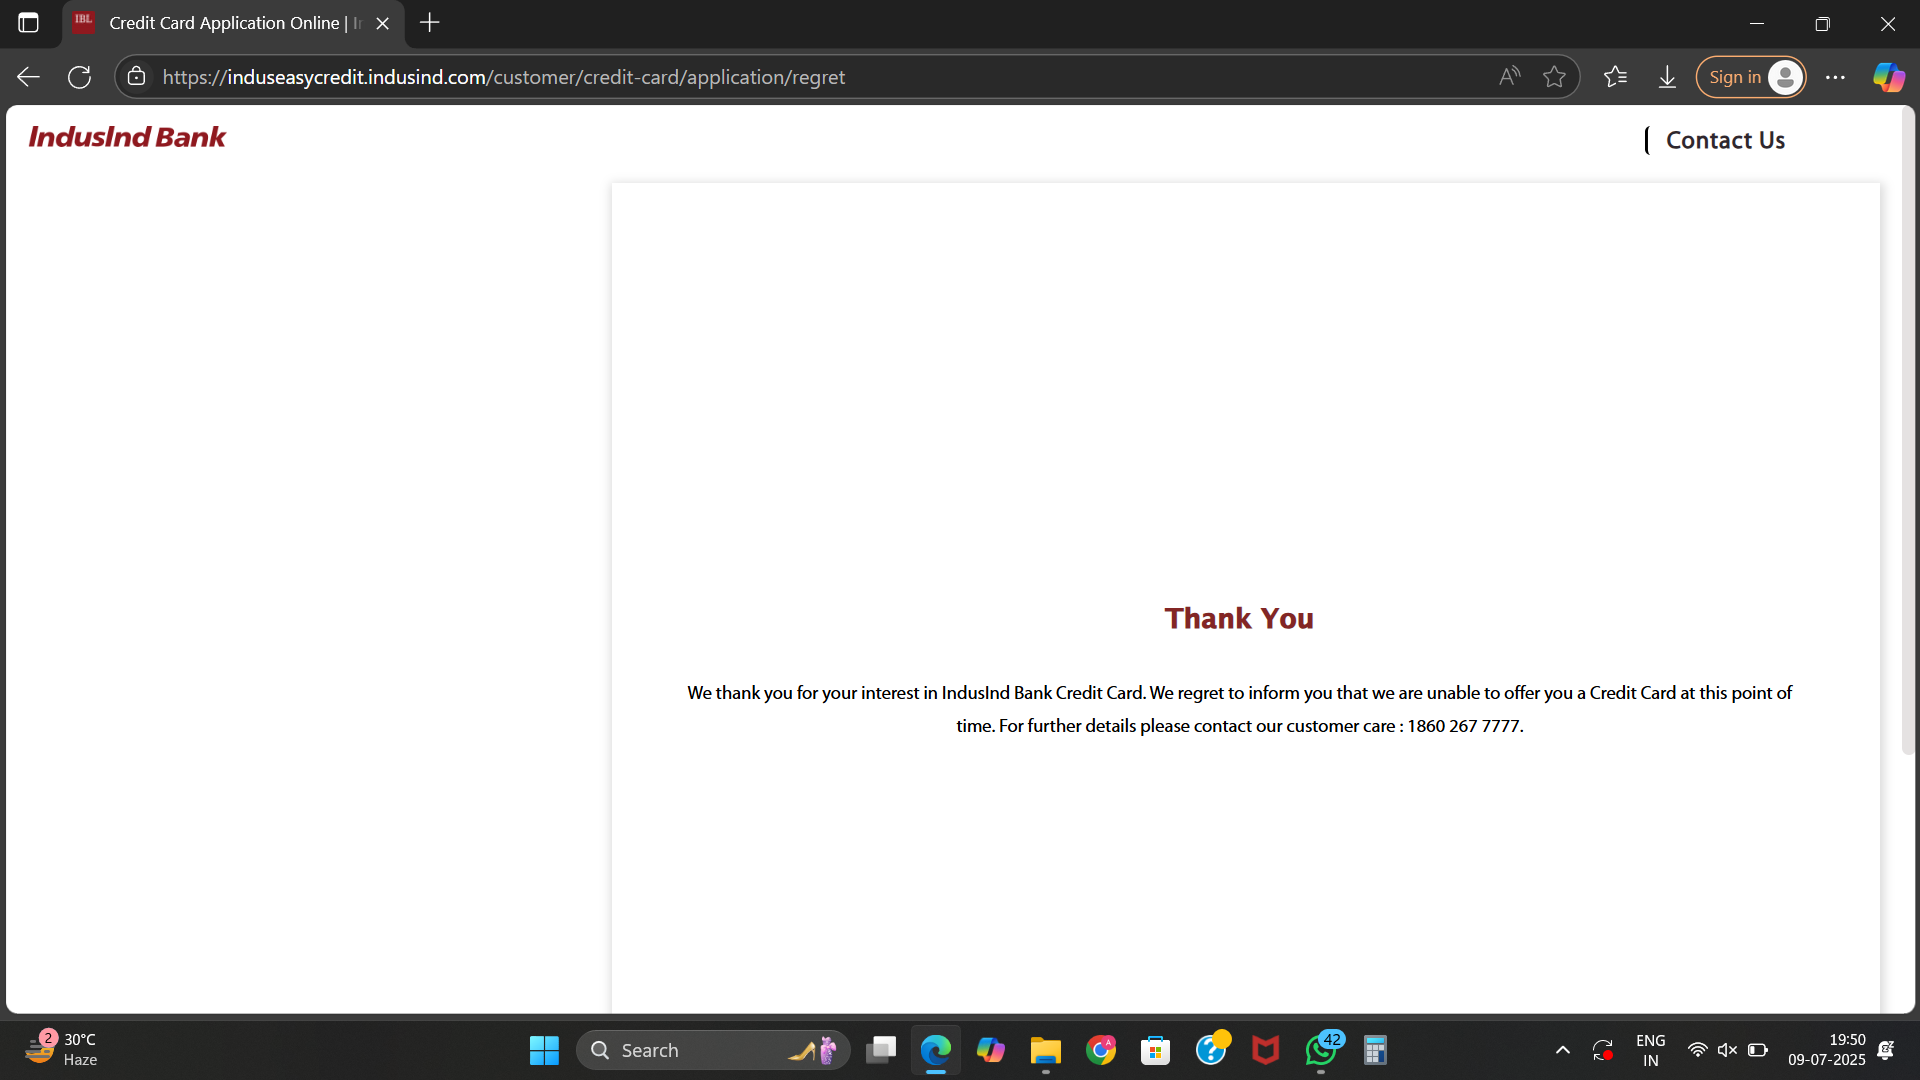1920x1080 pixels.
Task: Add this page to favorites star
Action: [1554, 77]
